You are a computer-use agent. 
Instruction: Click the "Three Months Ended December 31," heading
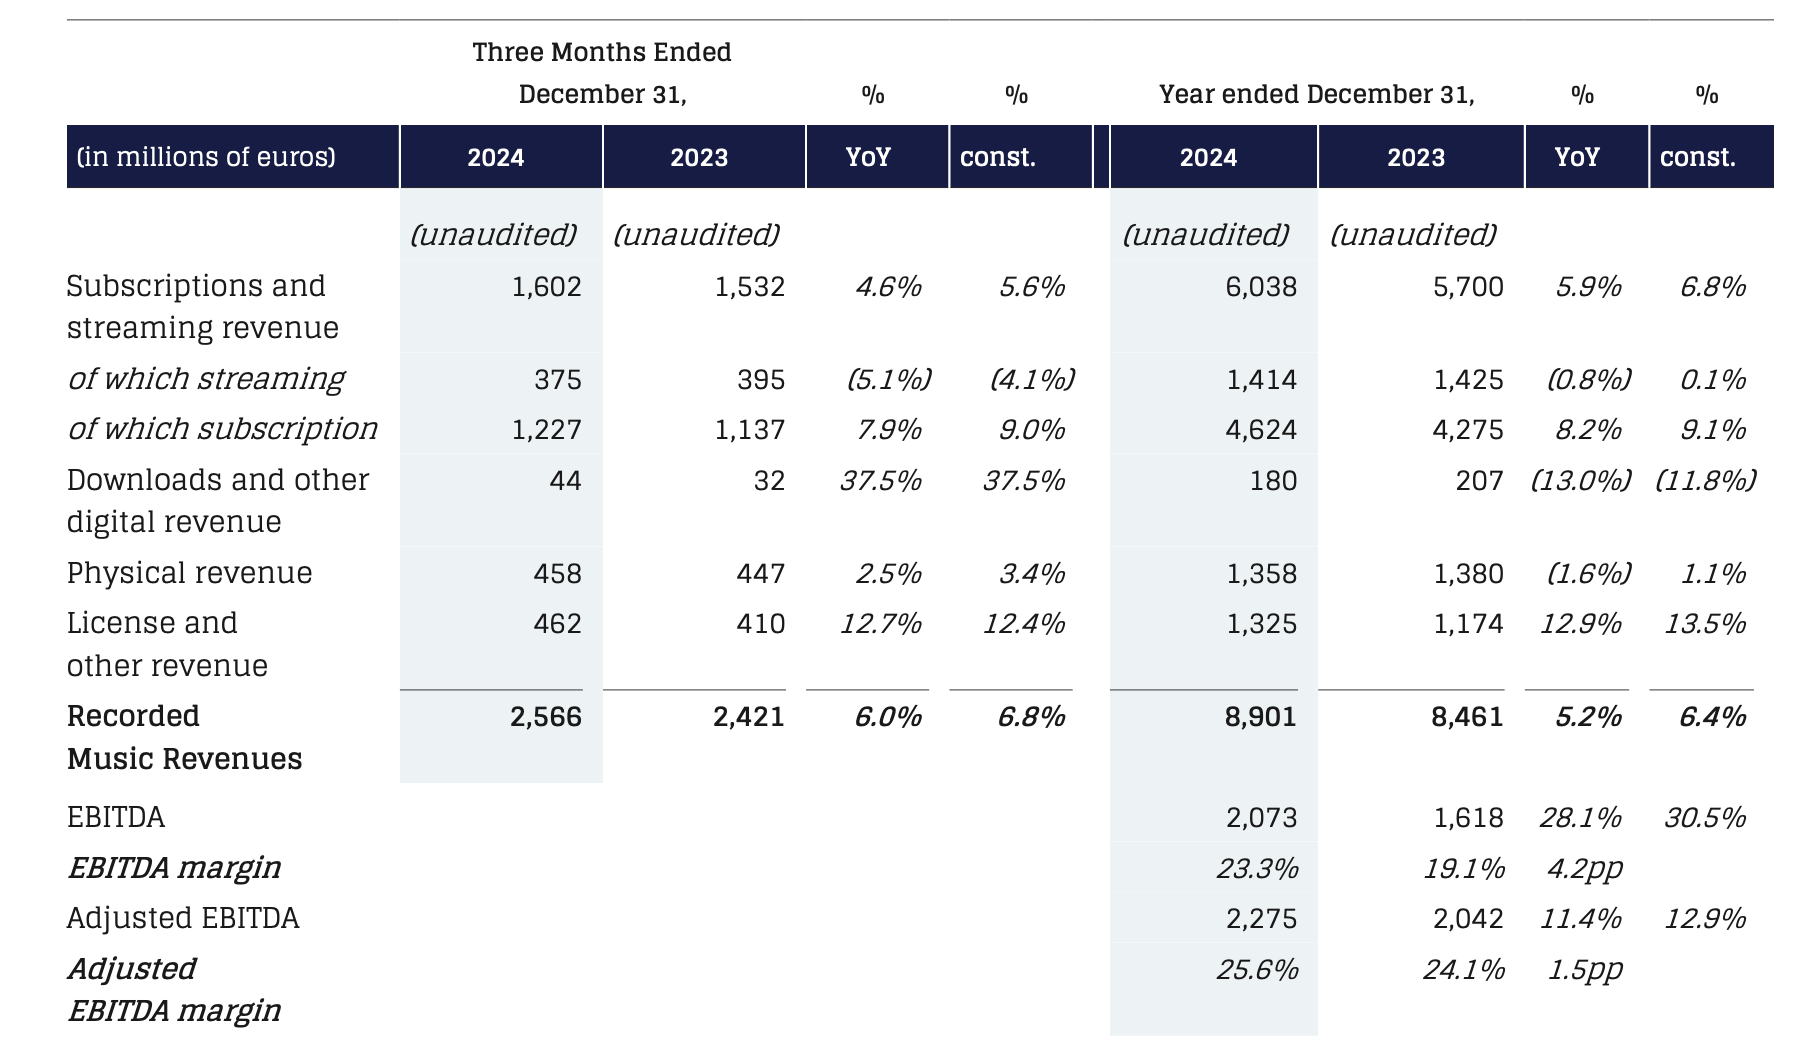(x=602, y=73)
